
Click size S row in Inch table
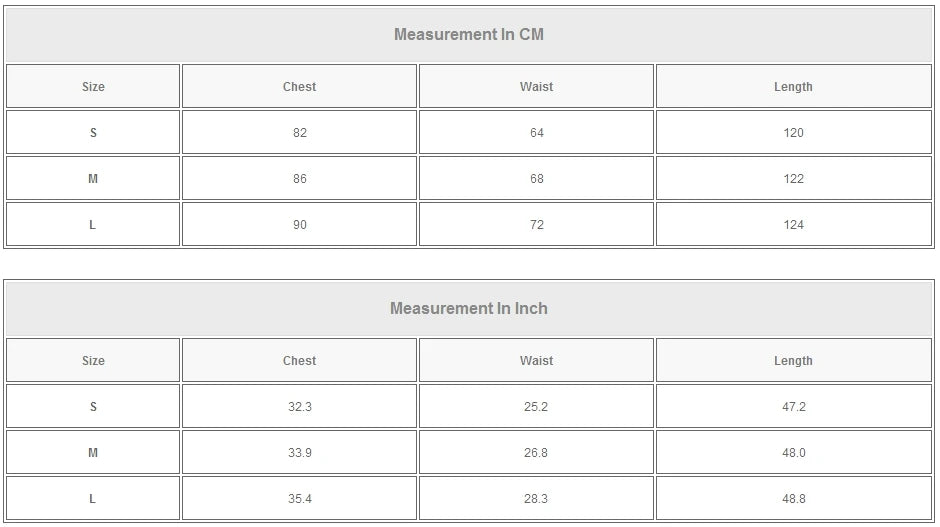coord(93,407)
